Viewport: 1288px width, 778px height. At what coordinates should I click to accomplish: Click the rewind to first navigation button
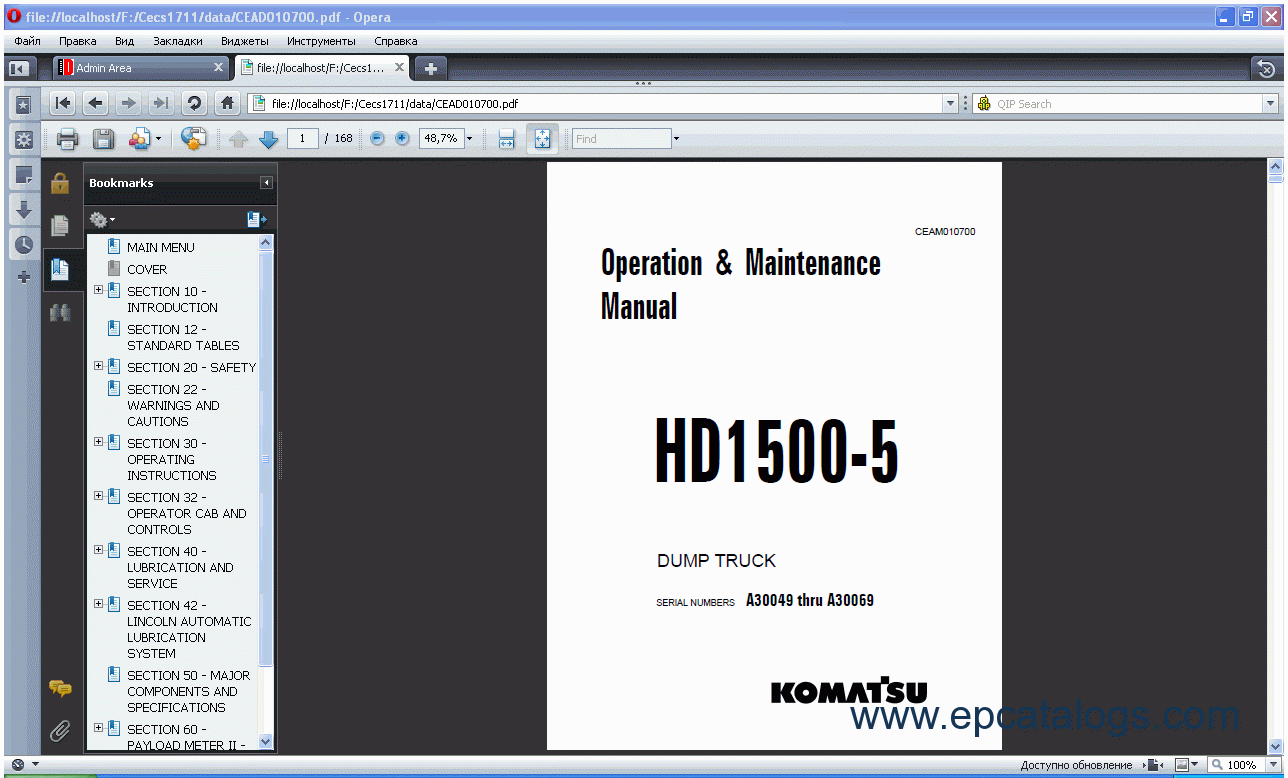click(63, 103)
